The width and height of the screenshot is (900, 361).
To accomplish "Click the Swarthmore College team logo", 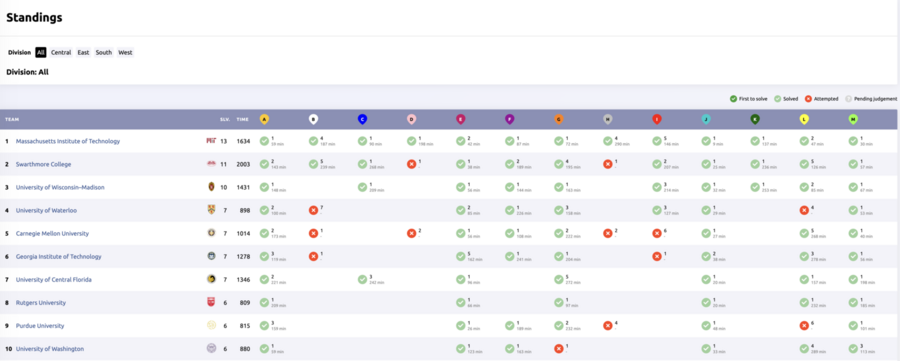I will tap(211, 164).
